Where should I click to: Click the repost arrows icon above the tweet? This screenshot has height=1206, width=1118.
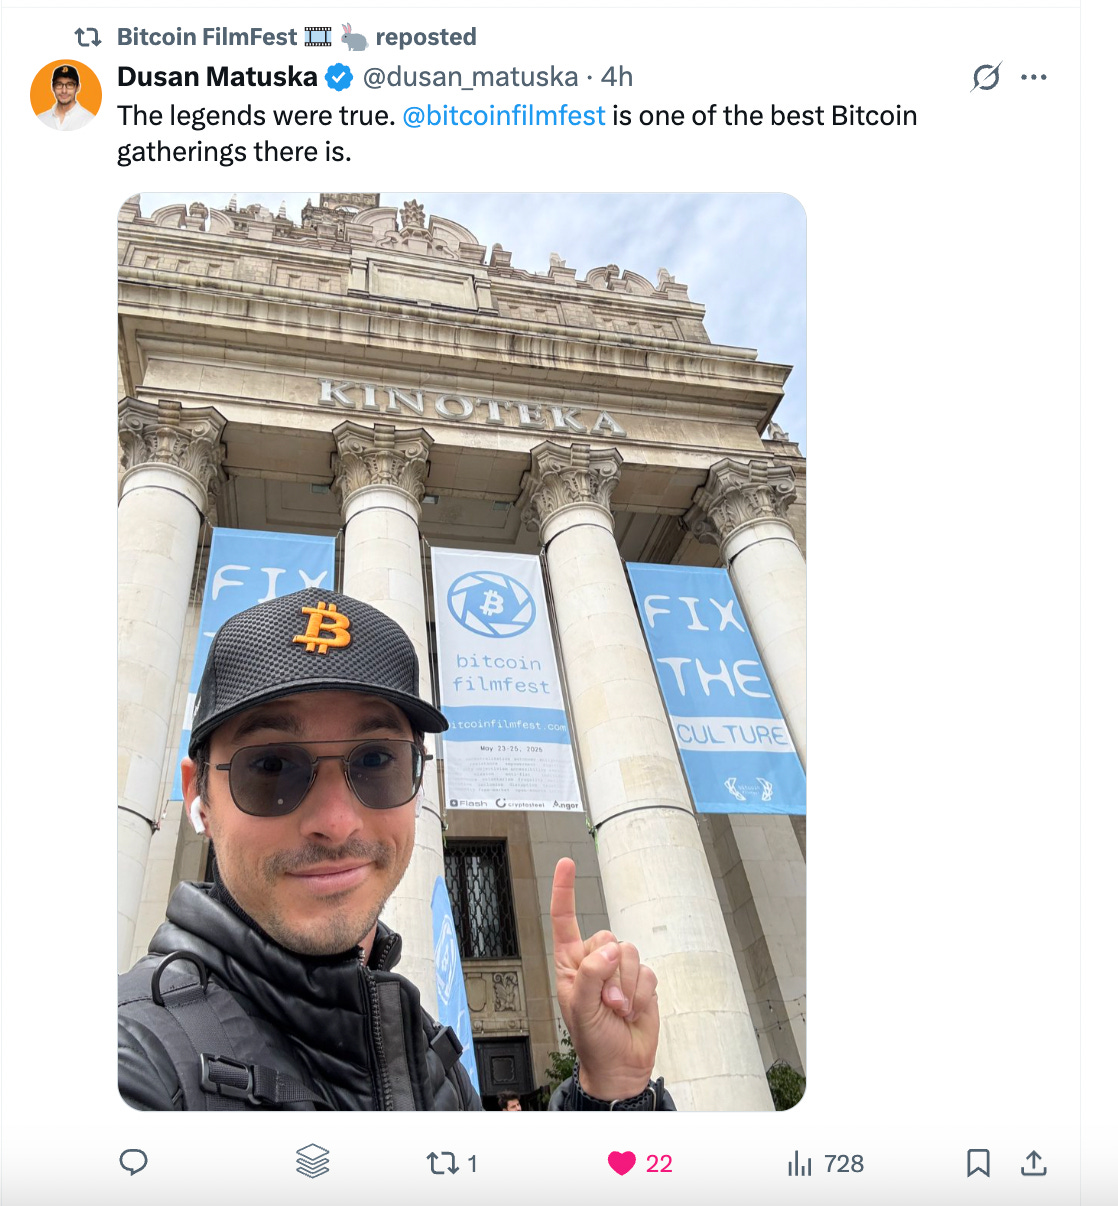[88, 37]
